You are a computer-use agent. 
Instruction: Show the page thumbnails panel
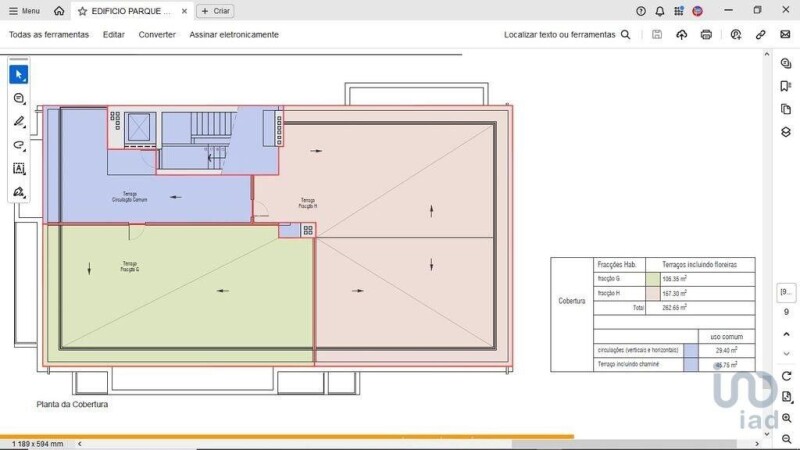[786, 109]
